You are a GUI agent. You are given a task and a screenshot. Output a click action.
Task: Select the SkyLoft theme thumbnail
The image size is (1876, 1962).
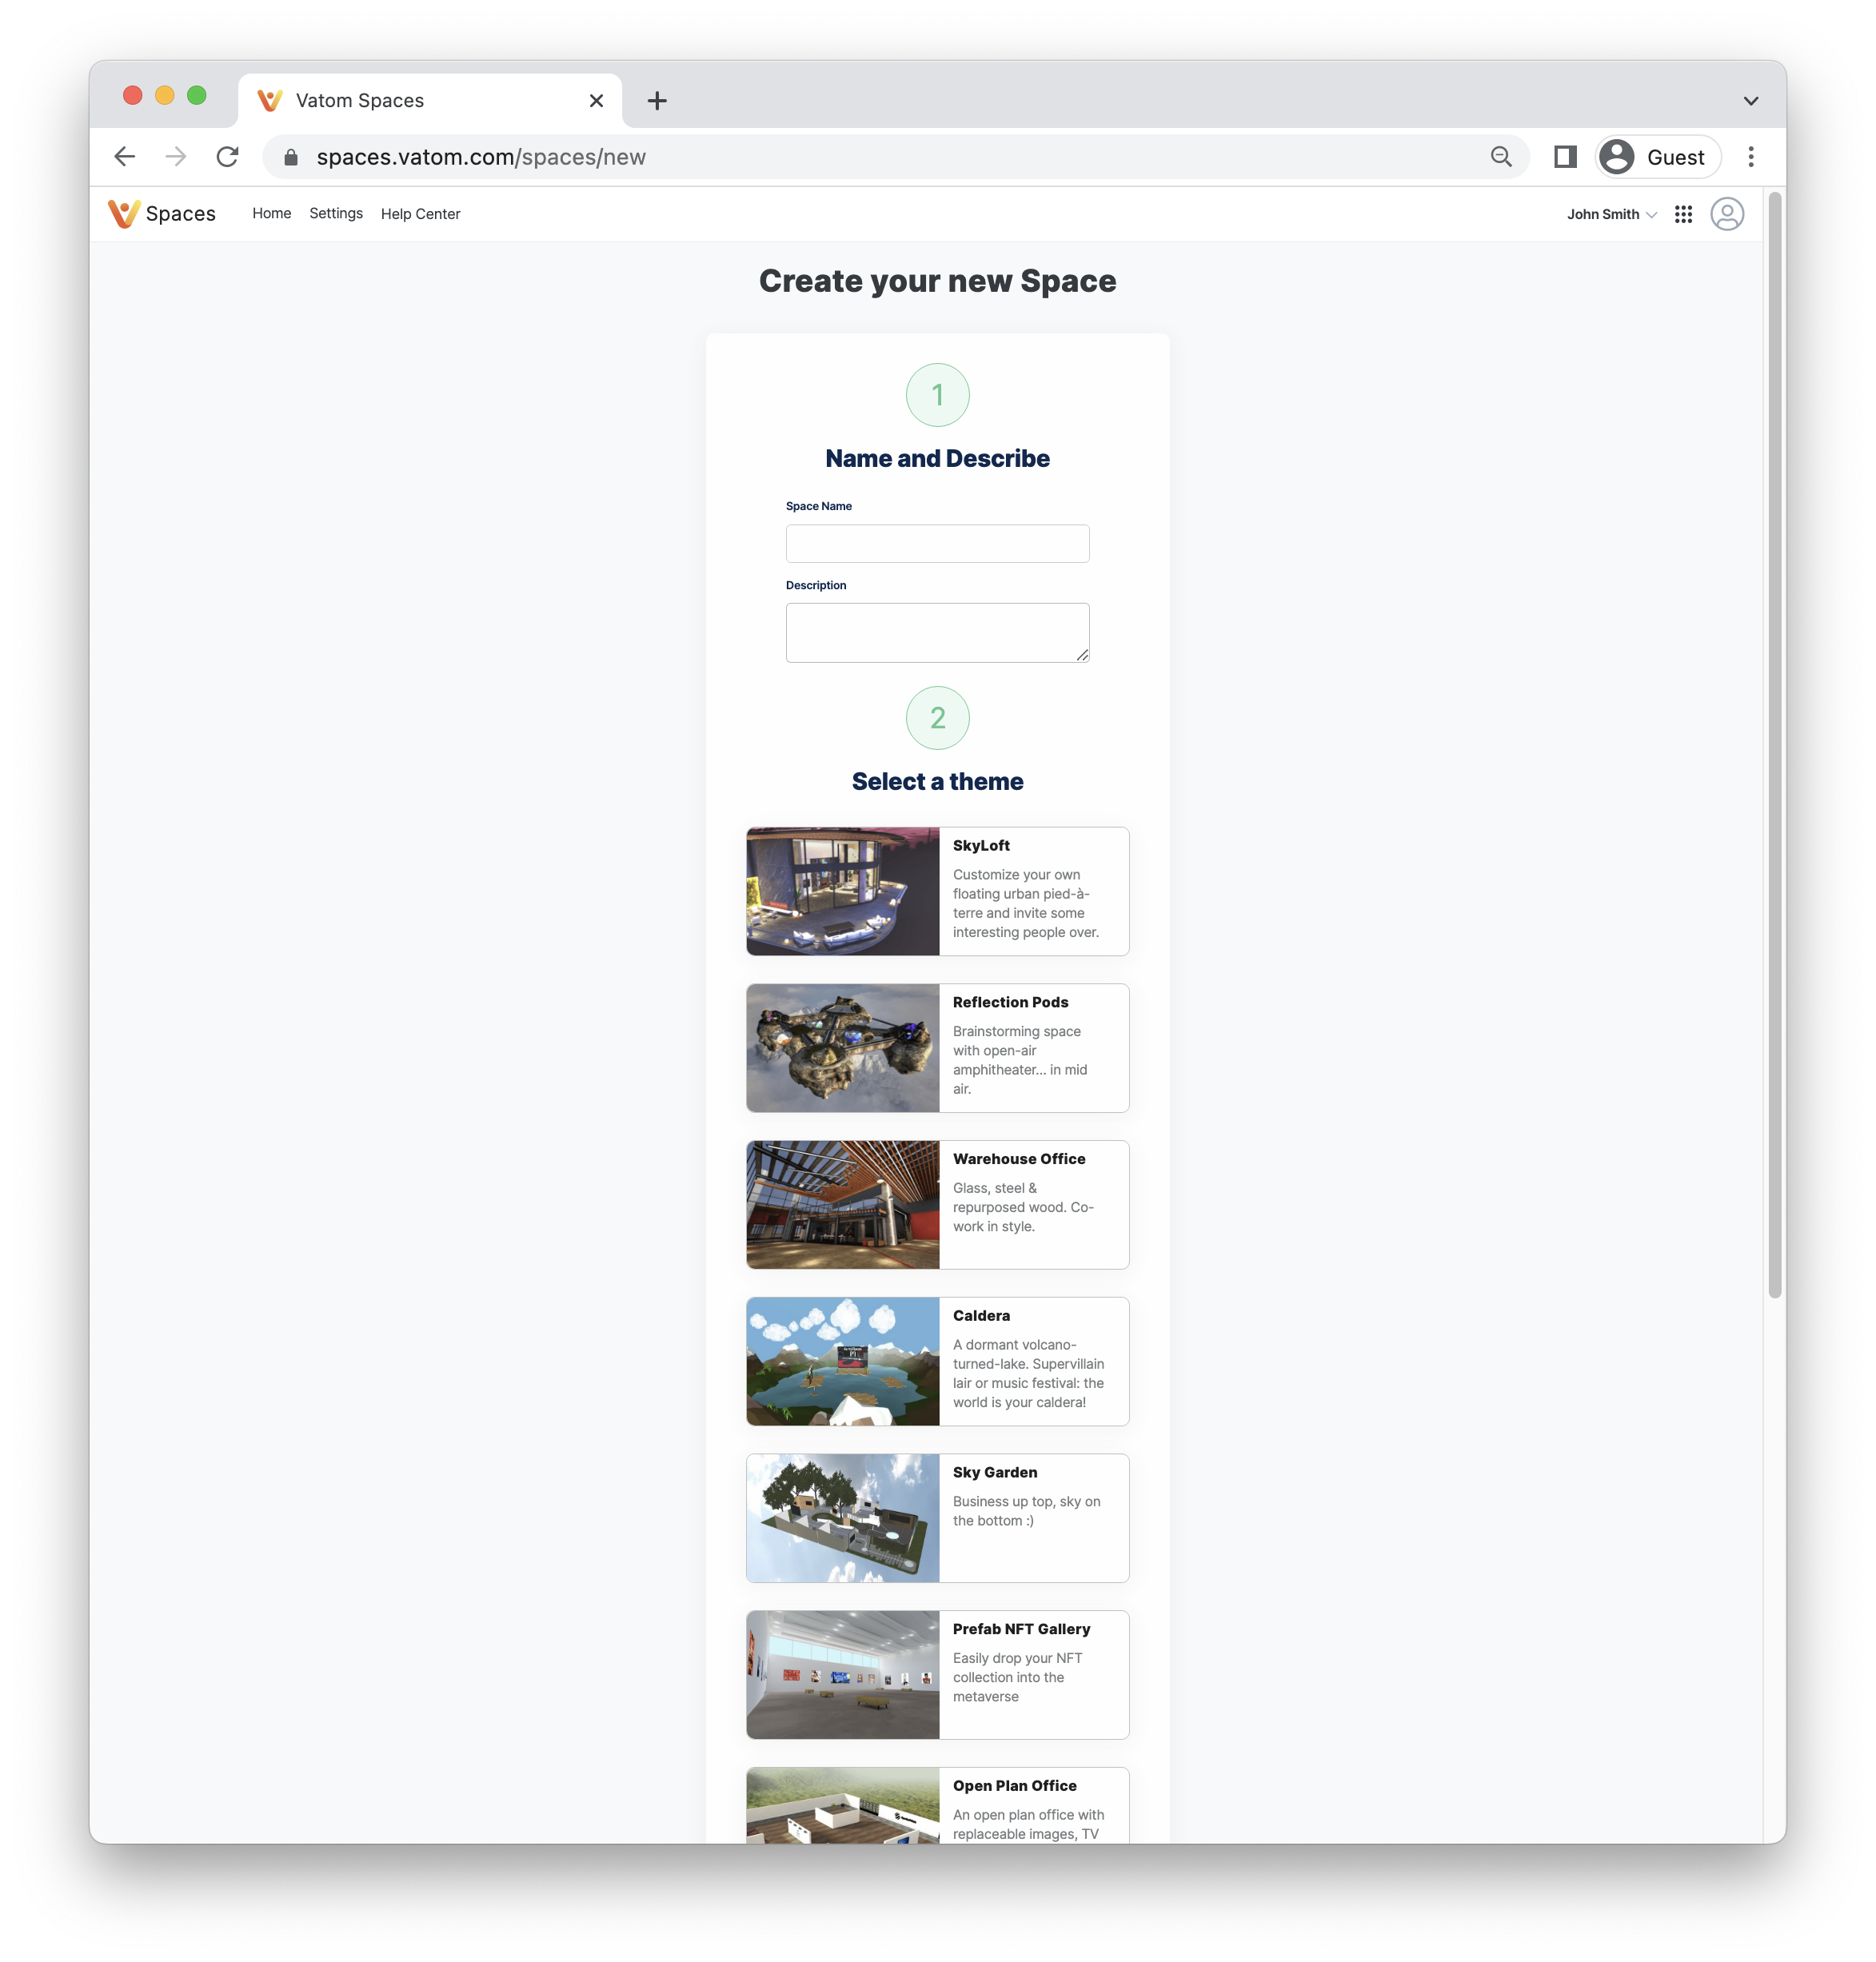843,891
